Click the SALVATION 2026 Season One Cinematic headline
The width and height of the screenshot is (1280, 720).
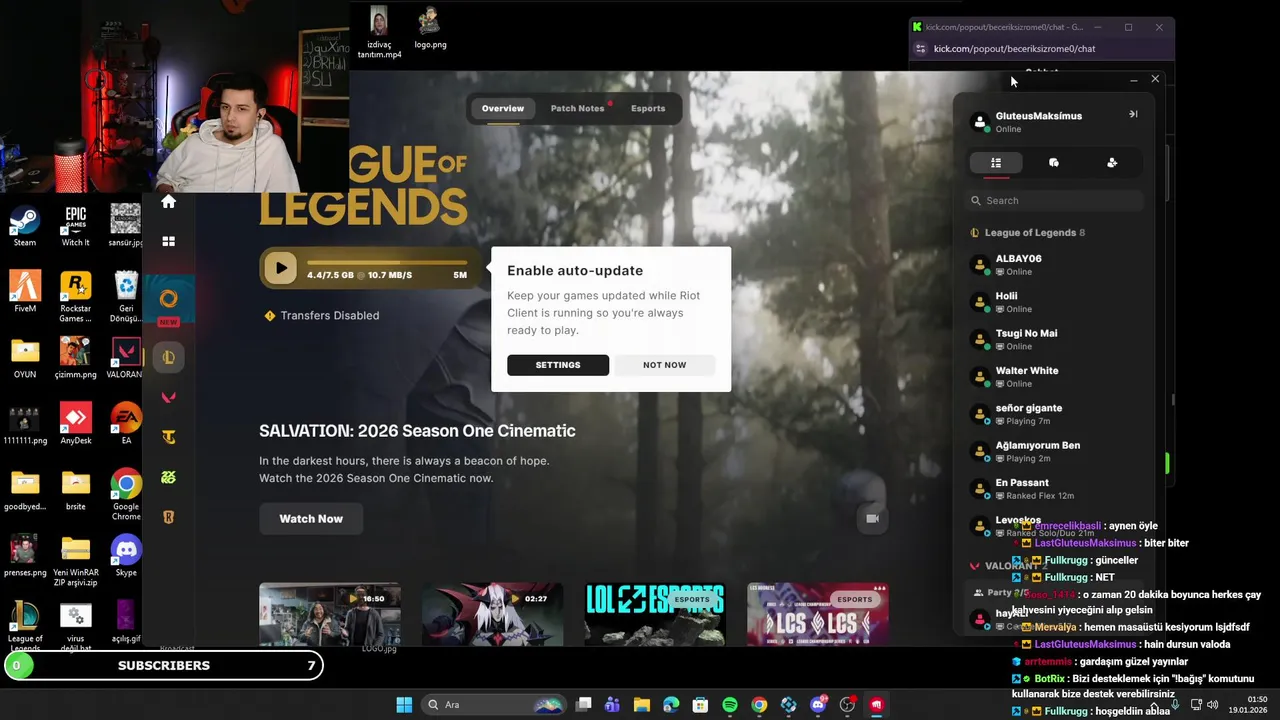click(417, 431)
